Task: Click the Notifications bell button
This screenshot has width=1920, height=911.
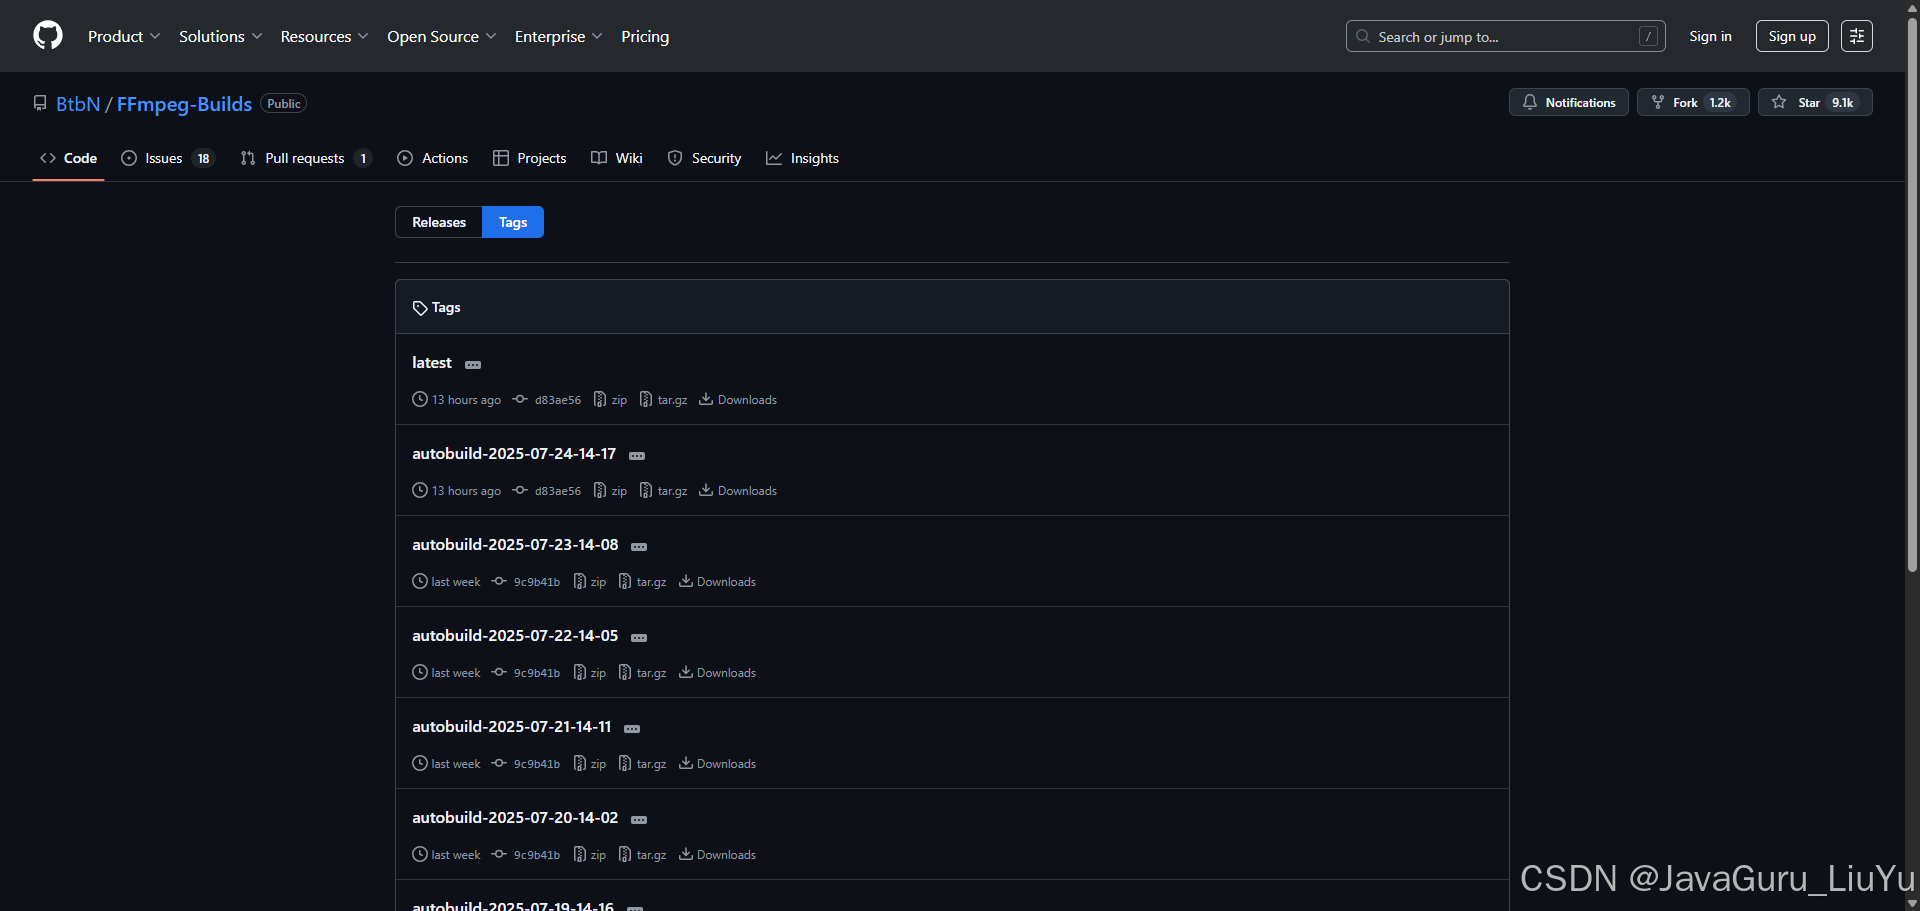Action: tap(1569, 102)
